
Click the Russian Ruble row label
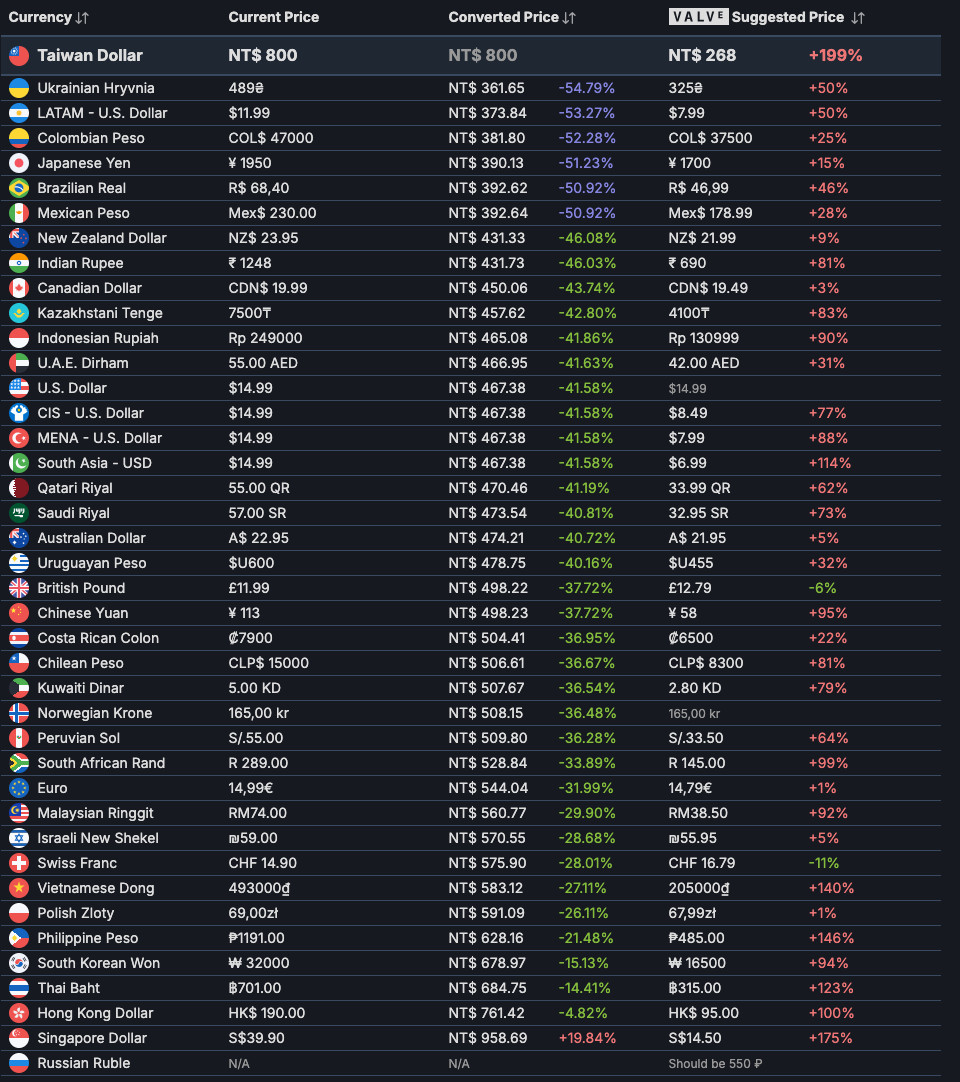tap(84, 1063)
